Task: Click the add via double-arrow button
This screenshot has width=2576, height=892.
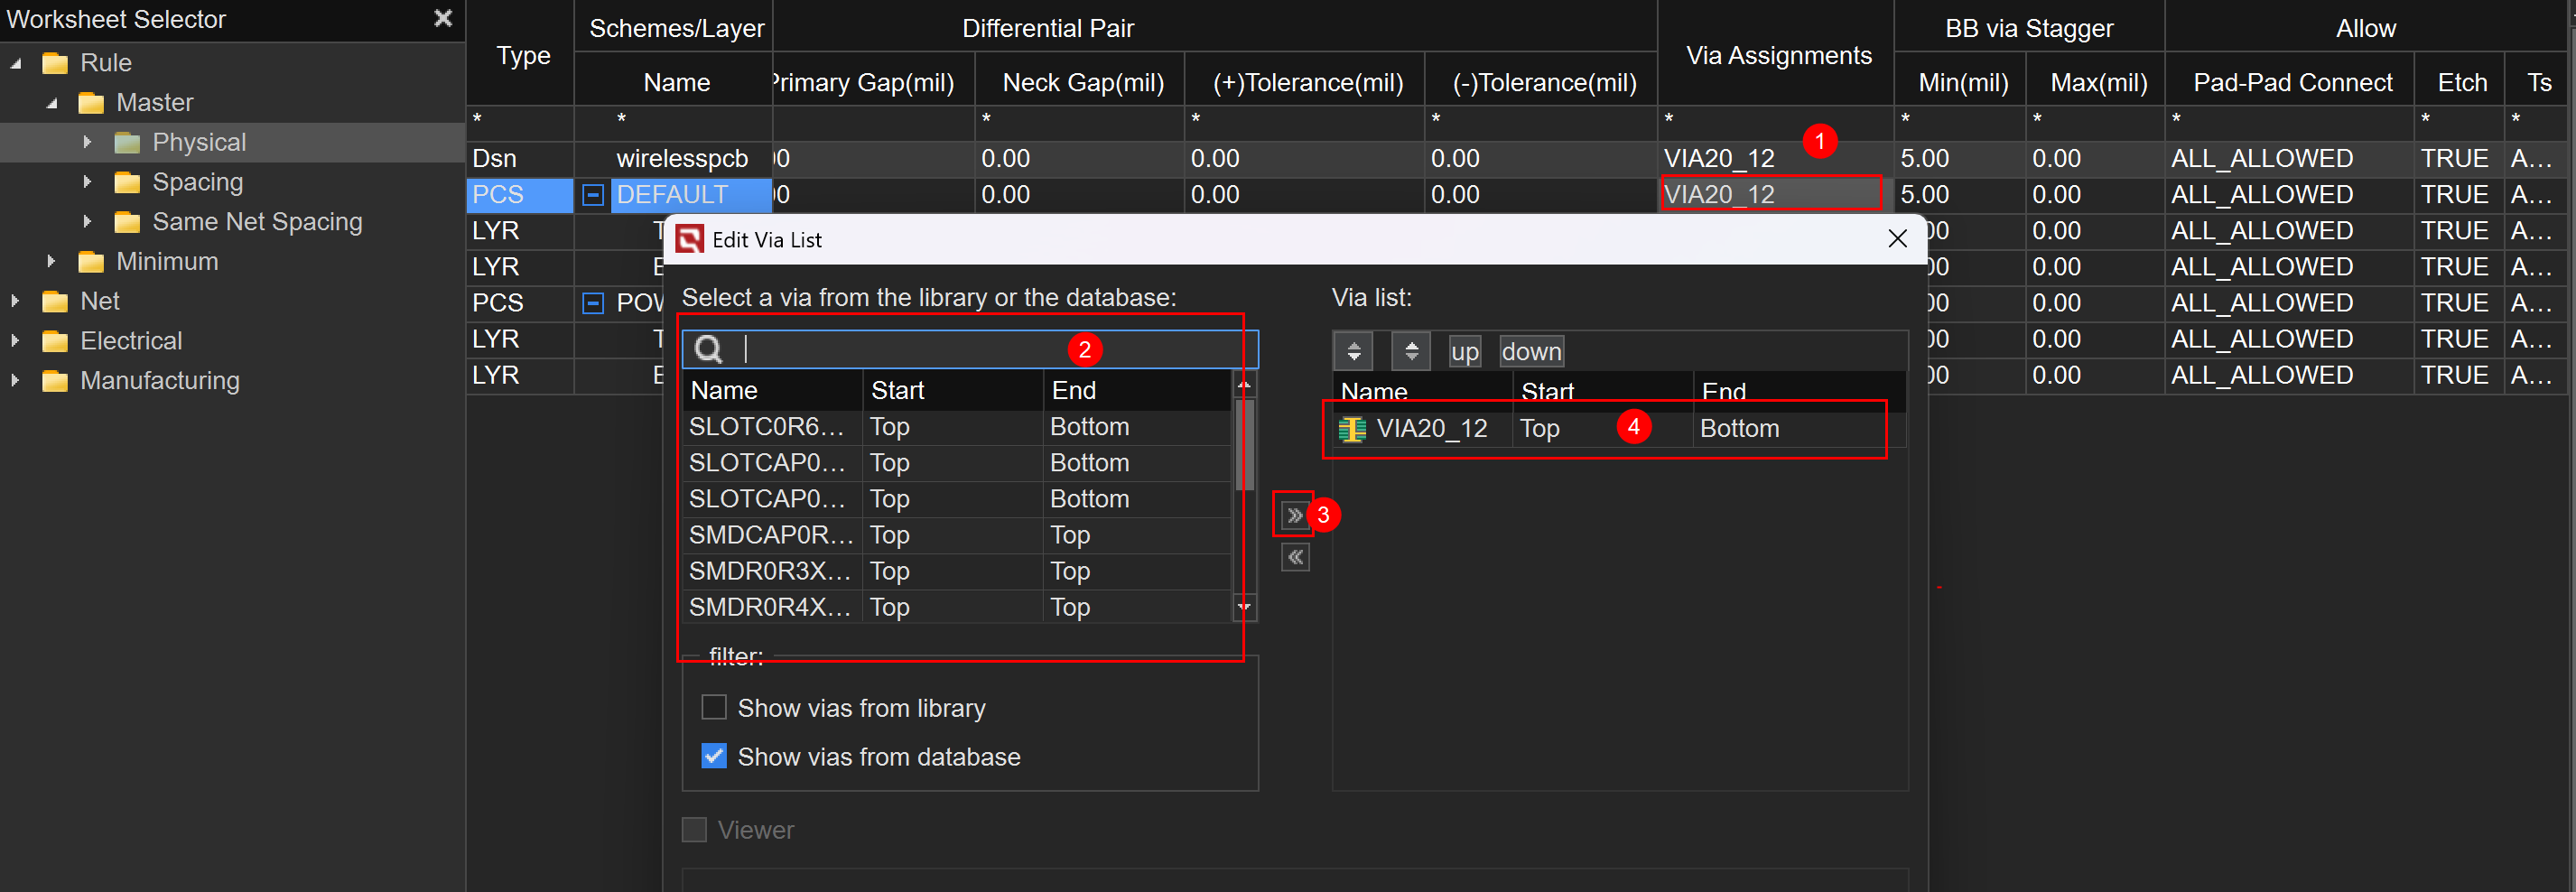Action: coord(1294,515)
